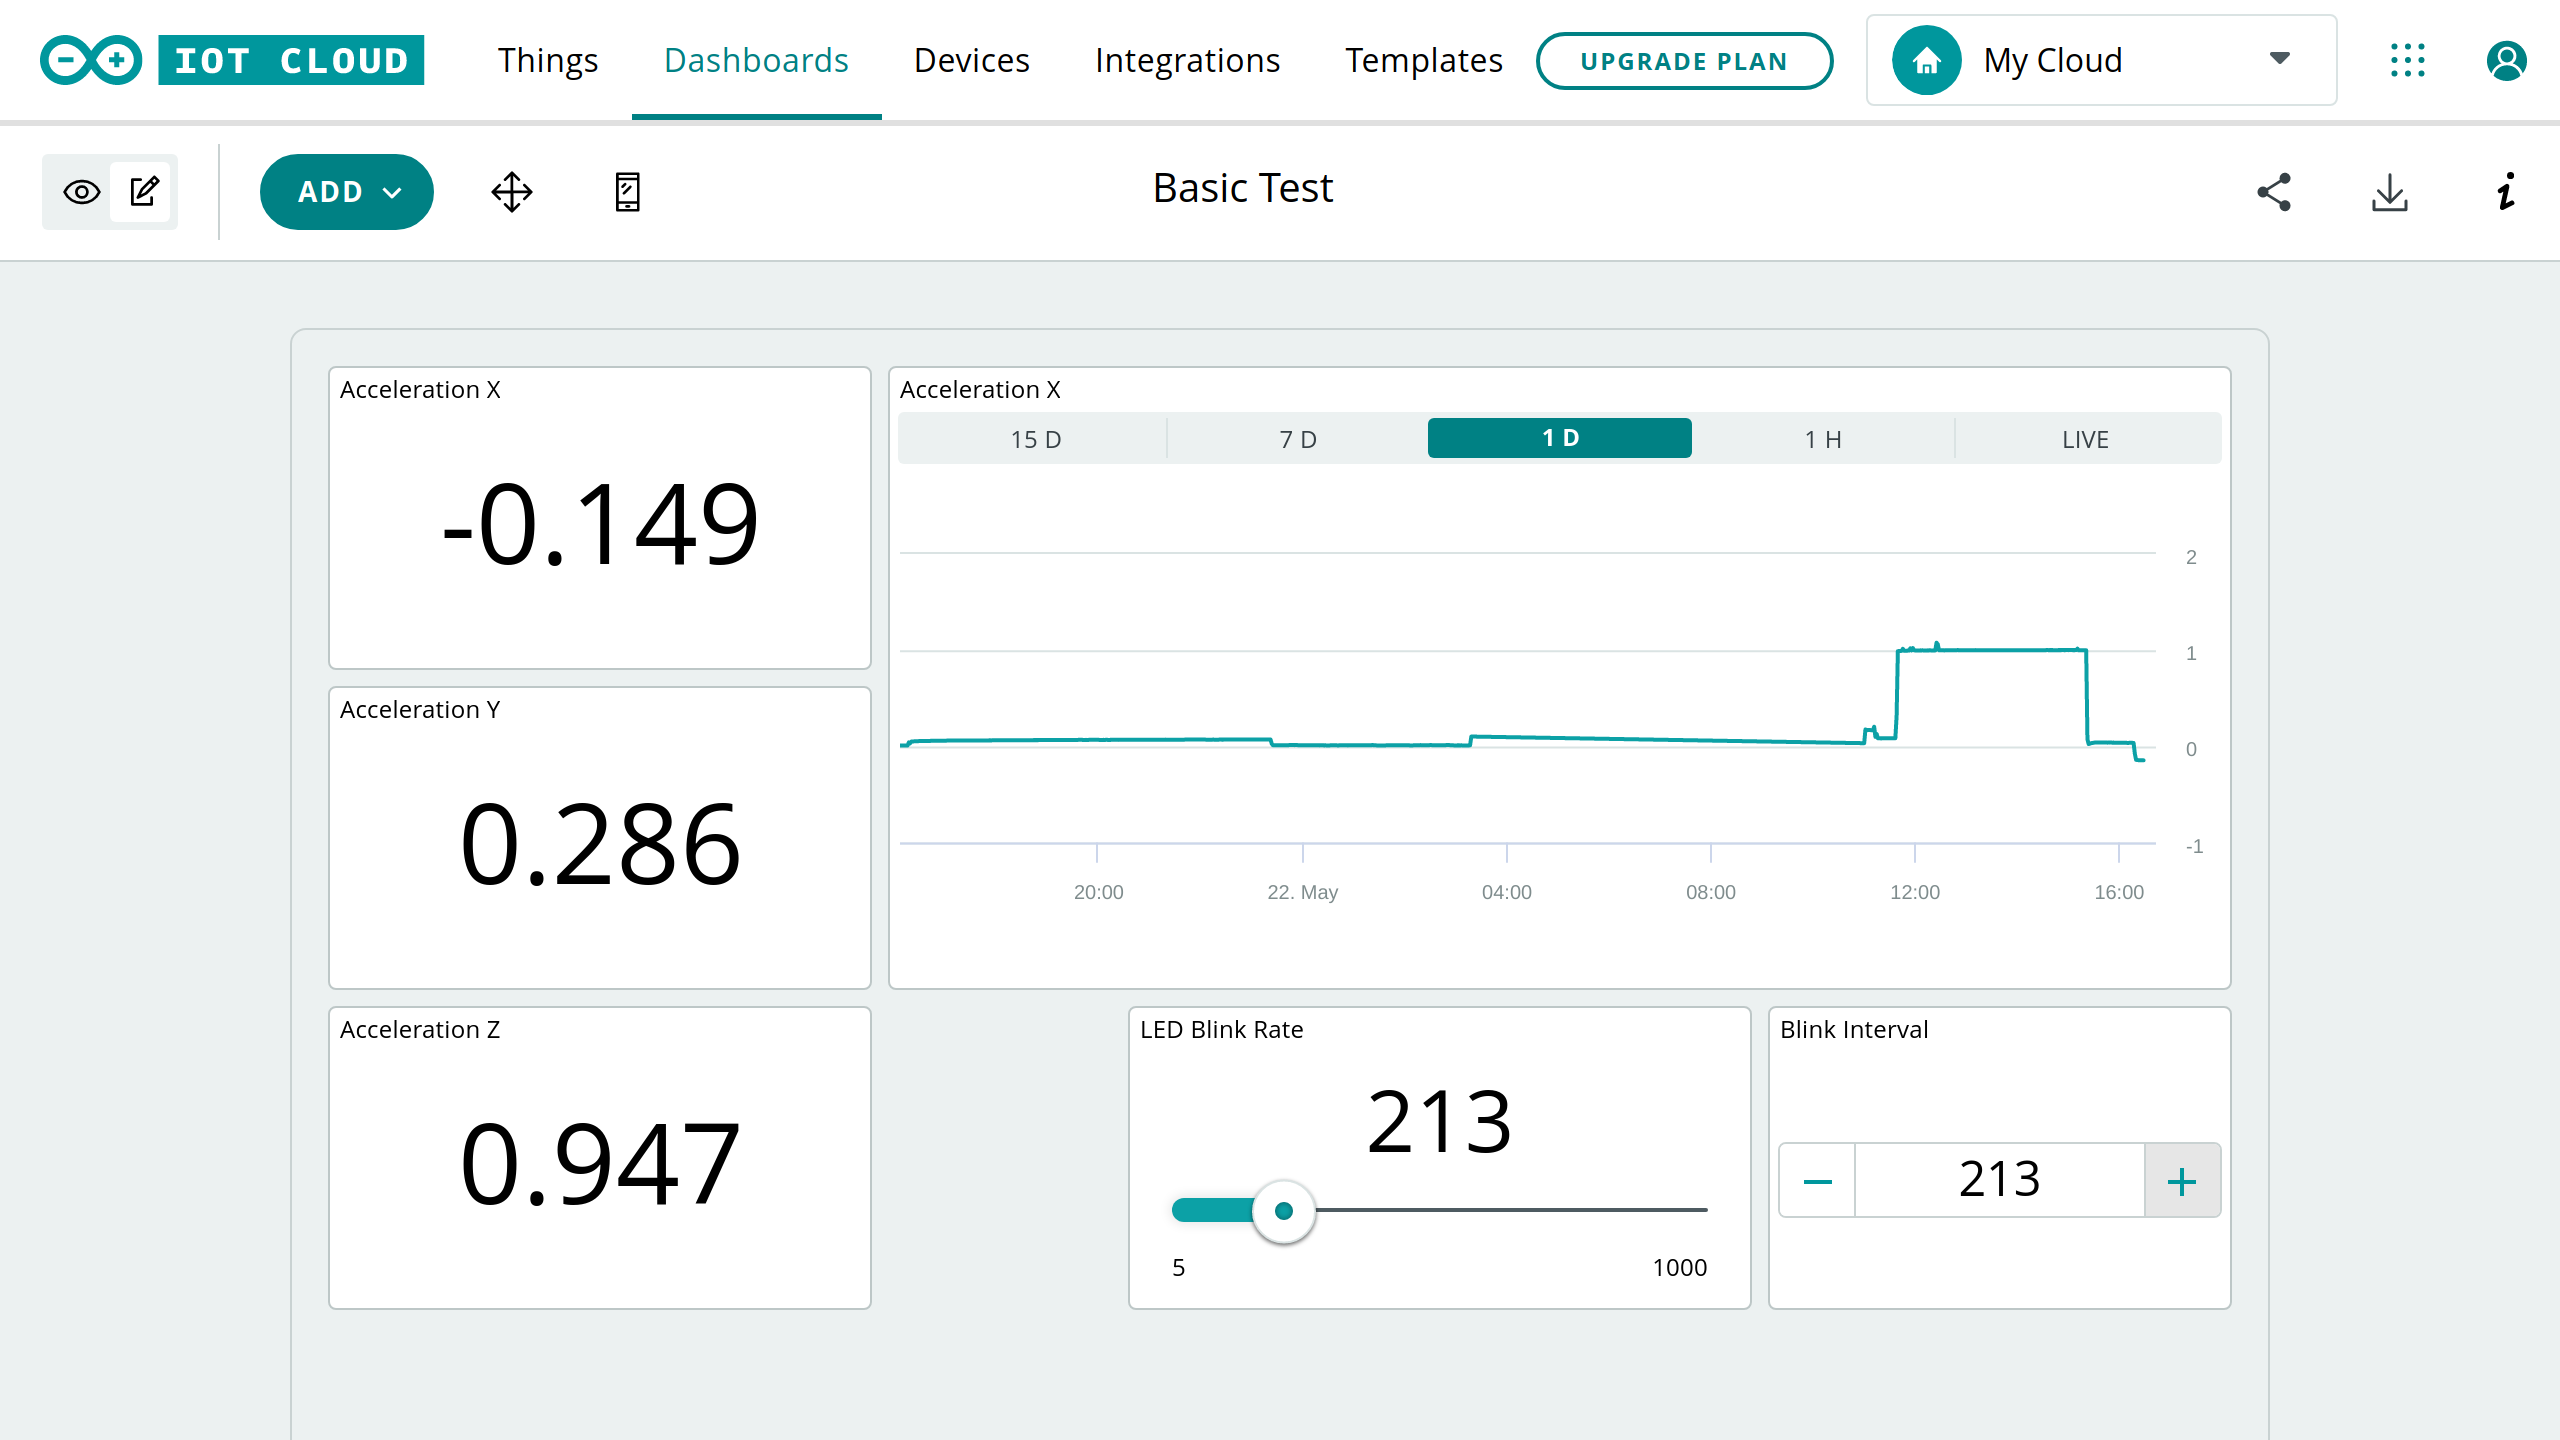Image resolution: width=2560 pixels, height=1440 pixels.
Task: Increase Blink Interval with the plus stepper
Action: click(x=2182, y=1180)
